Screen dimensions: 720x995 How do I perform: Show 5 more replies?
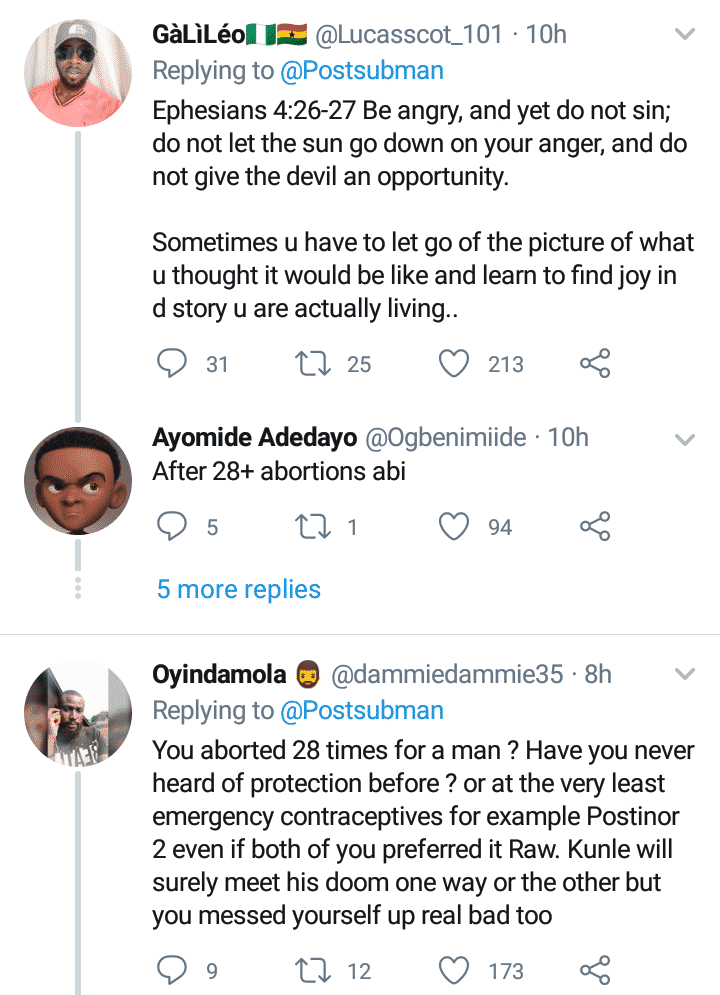click(x=238, y=589)
